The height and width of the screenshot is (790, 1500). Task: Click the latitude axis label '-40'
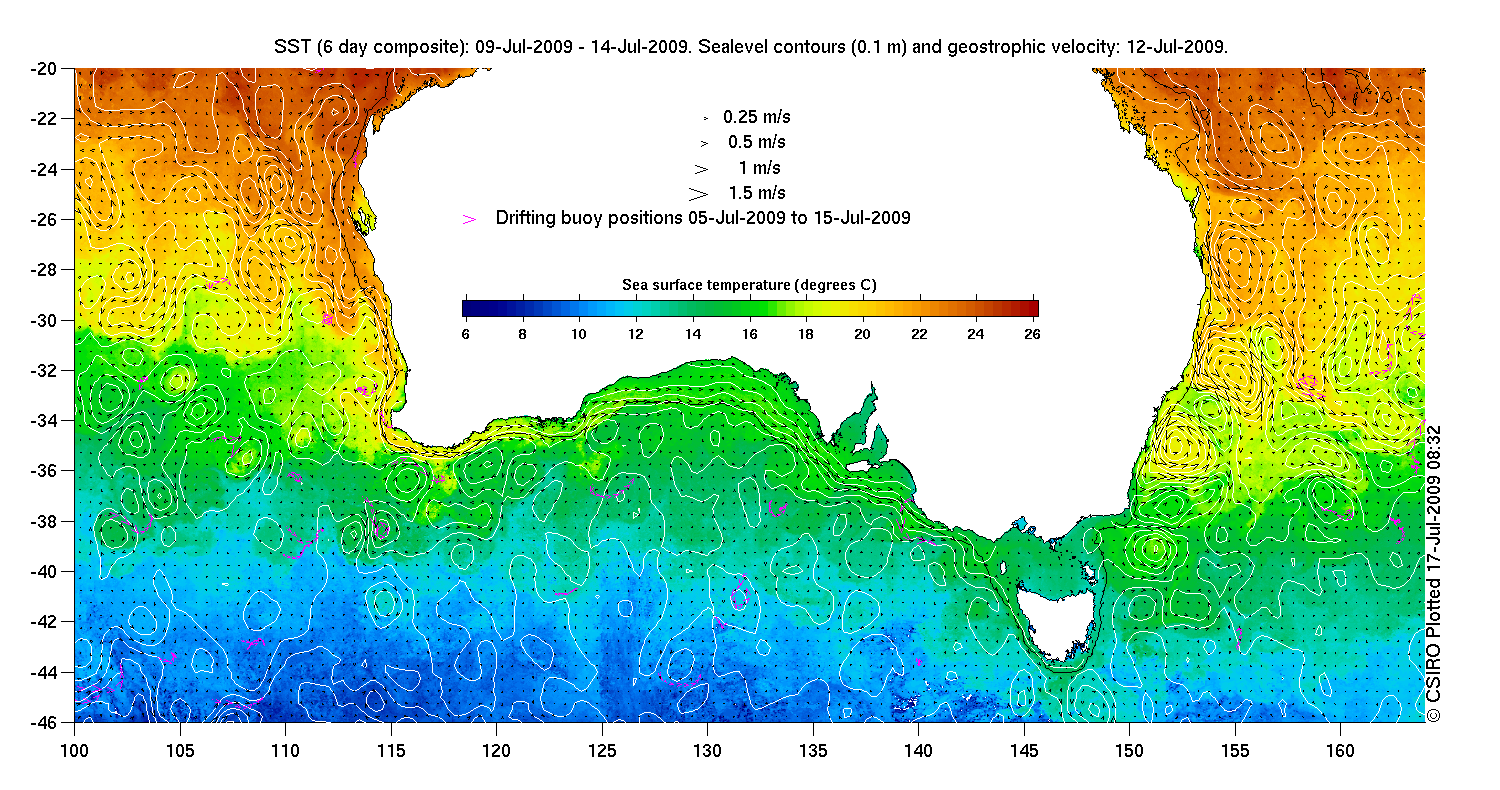pyautogui.click(x=44, y=571)
